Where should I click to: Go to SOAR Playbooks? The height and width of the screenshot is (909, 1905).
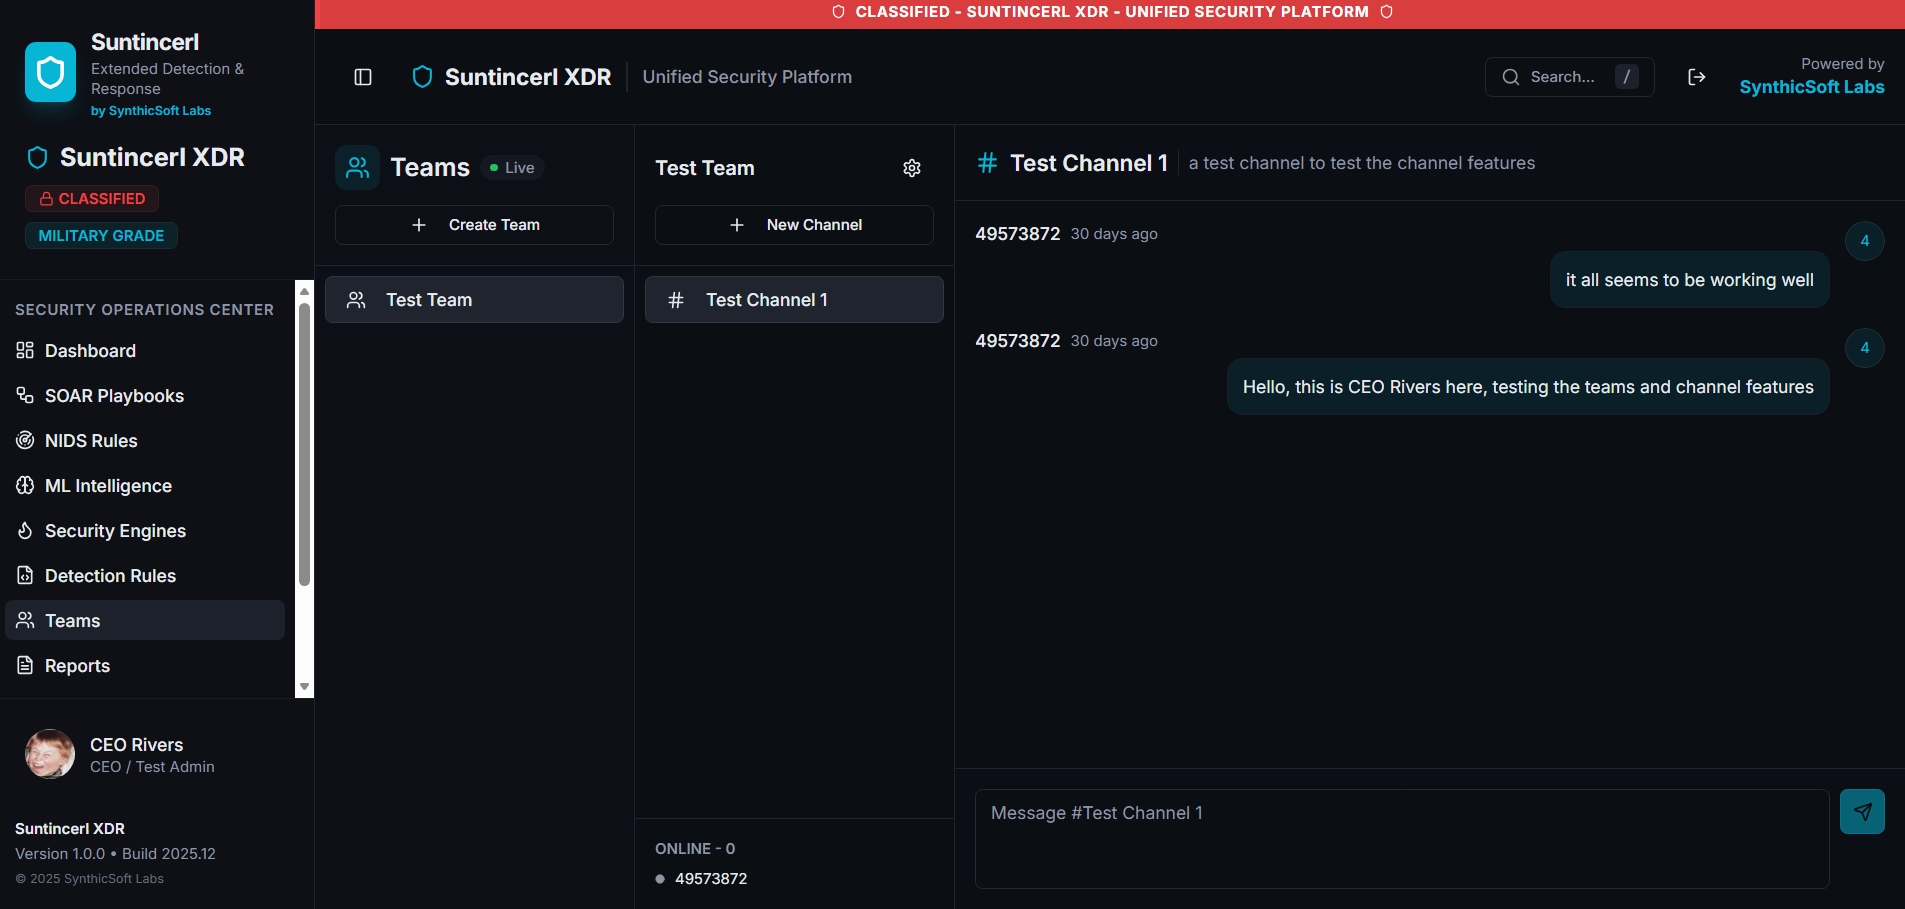point(114,396)
